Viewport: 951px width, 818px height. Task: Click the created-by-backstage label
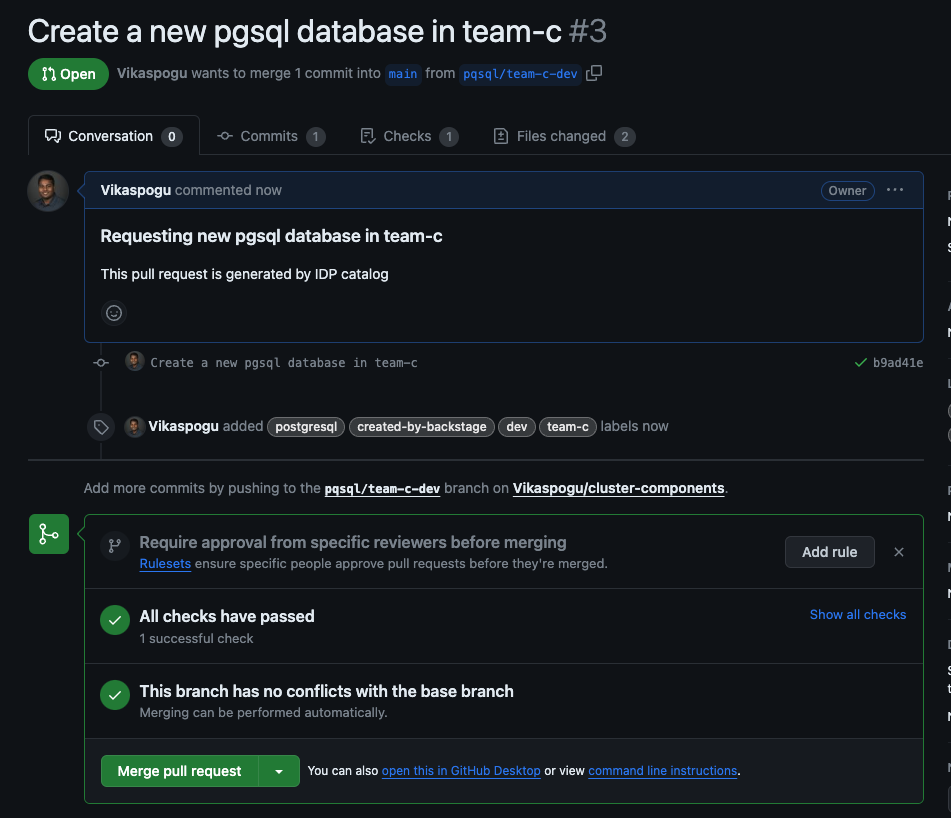click(x=422, y=427)
